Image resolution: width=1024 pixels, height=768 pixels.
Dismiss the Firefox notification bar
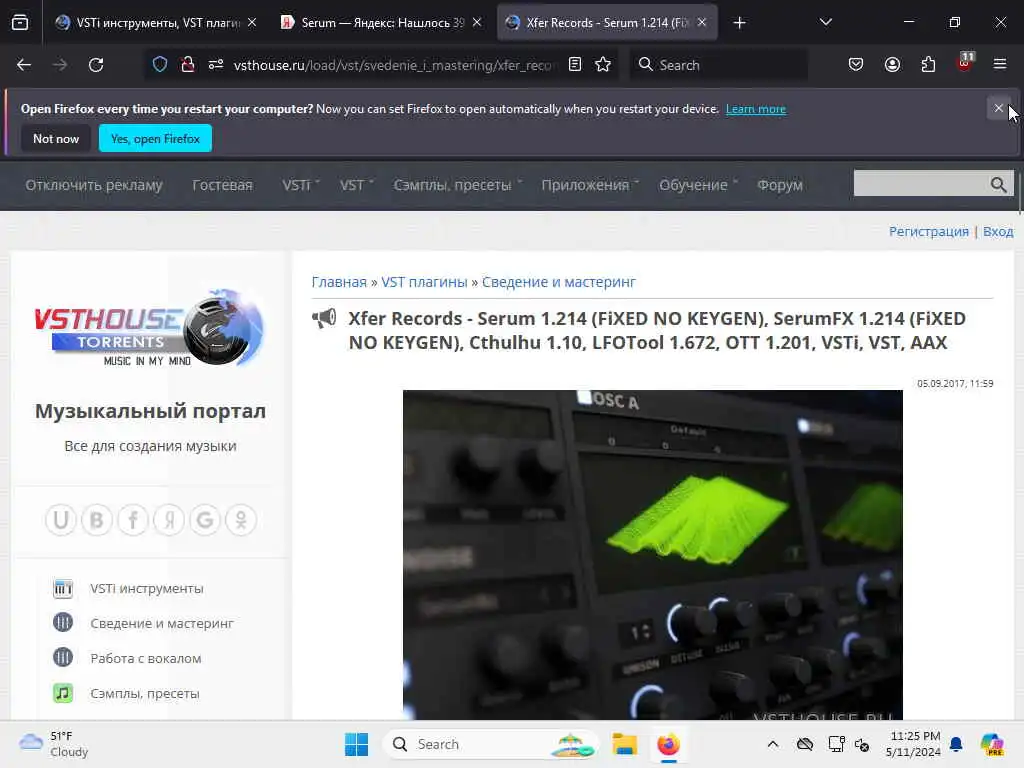tap(999, 108)
